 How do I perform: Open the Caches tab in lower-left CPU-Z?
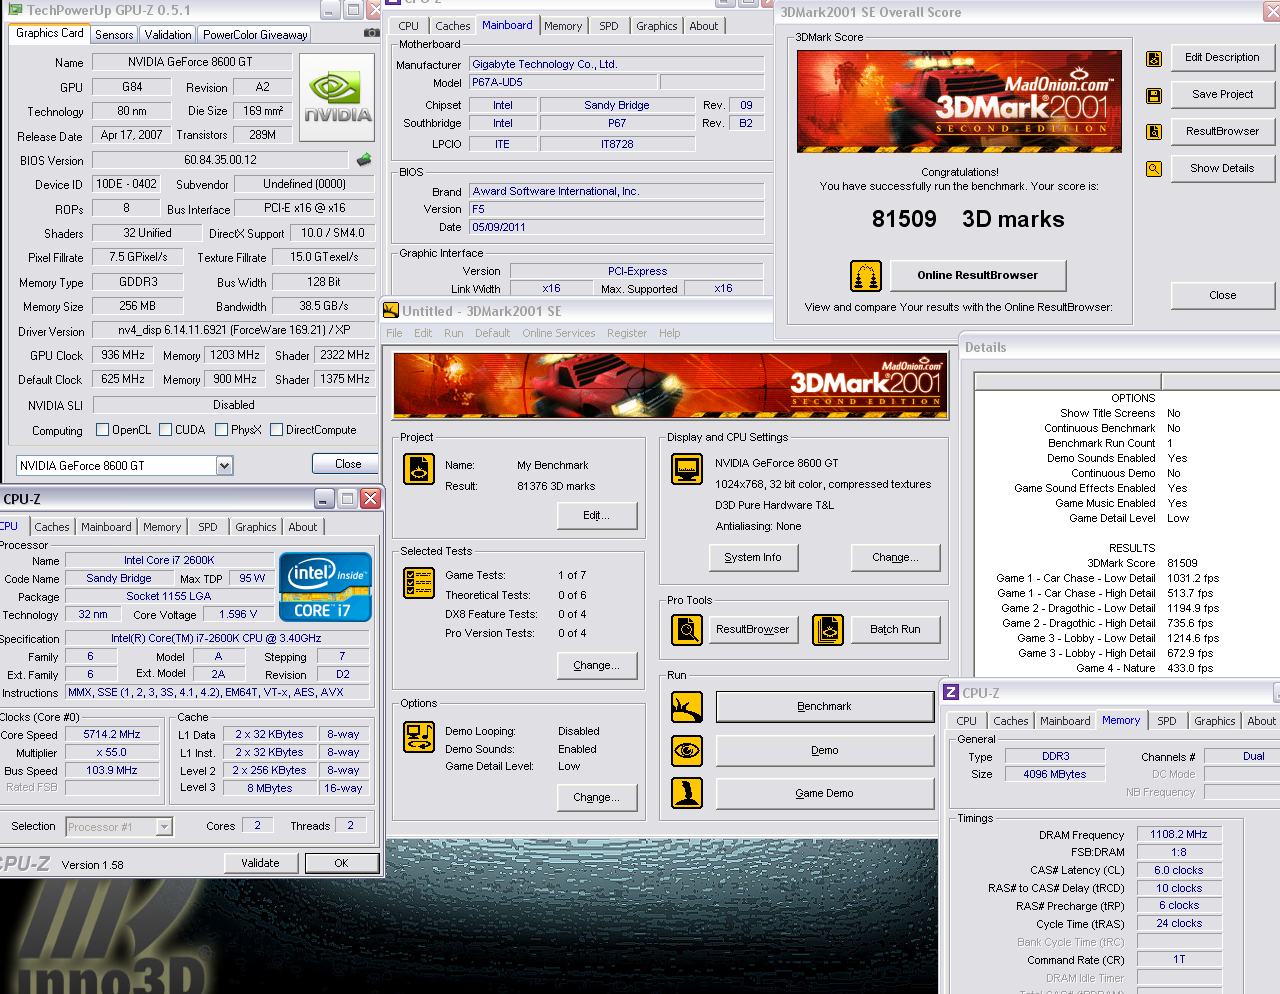[x=52, y=527]
